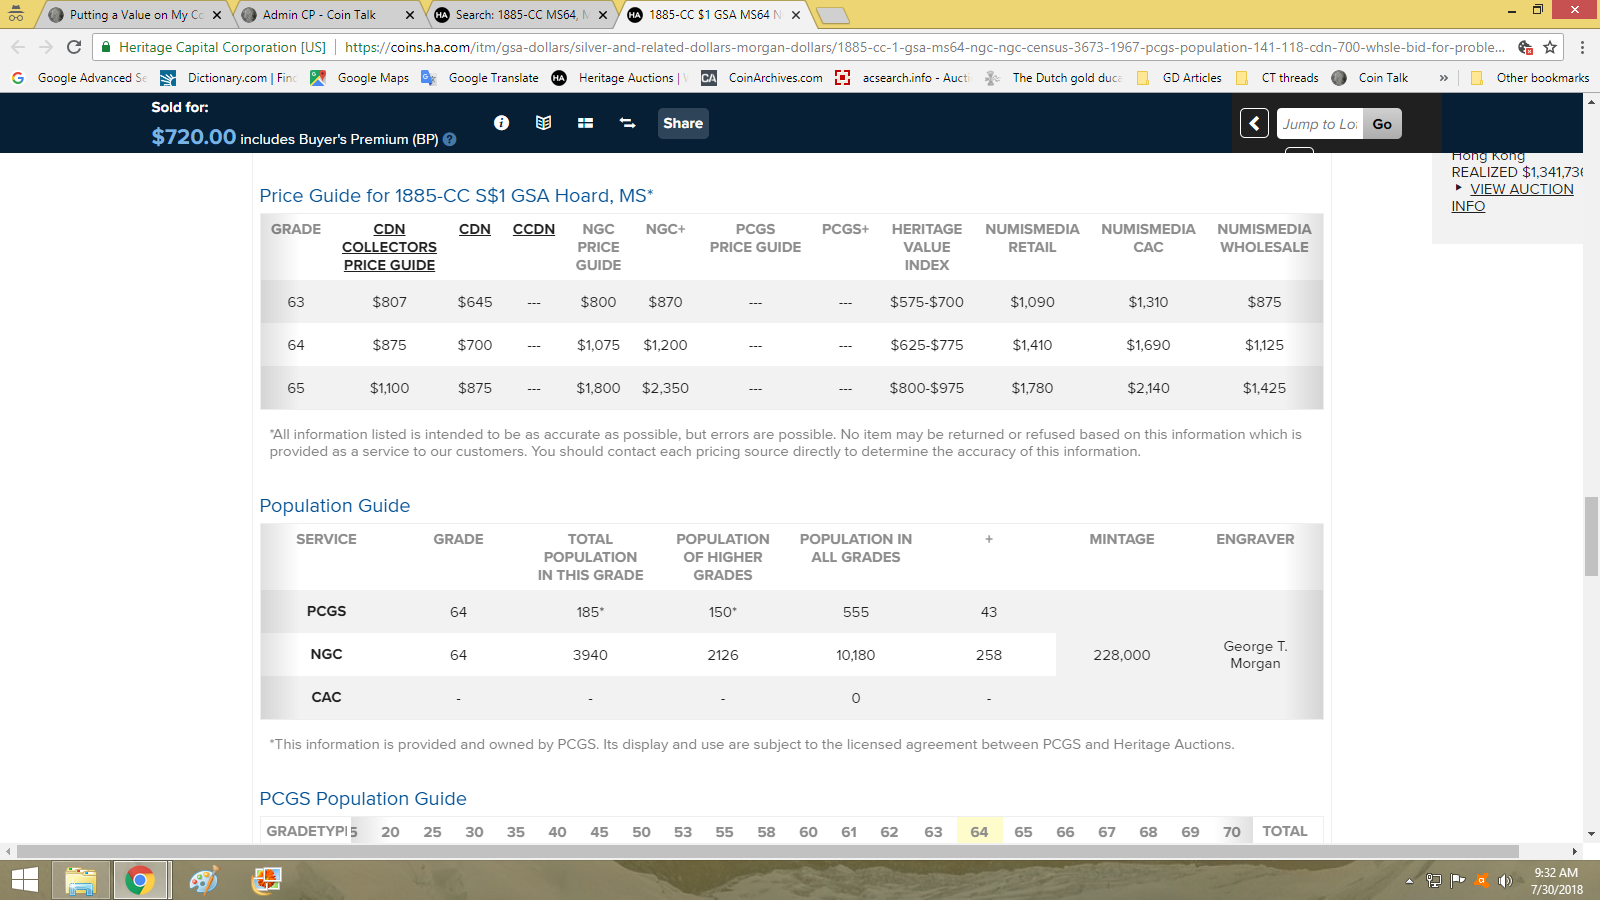Select highlighted grade 64 in PCGS Population Guide

tap(979, 831)
